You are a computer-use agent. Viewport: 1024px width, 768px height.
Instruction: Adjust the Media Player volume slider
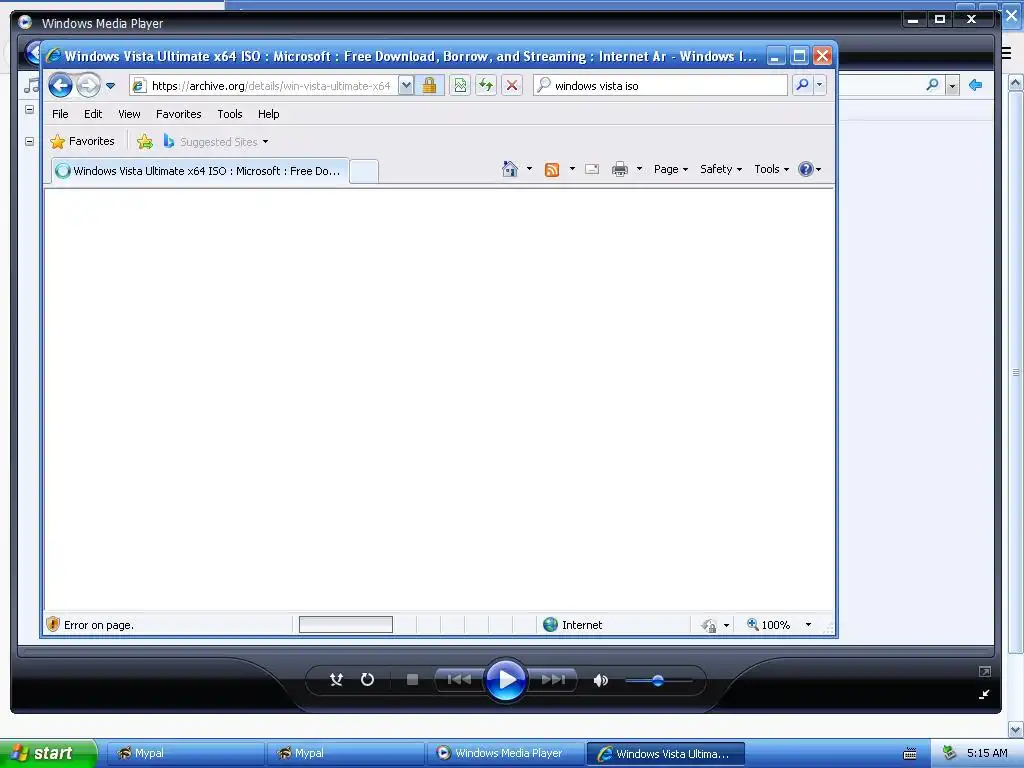pos(658,680)
